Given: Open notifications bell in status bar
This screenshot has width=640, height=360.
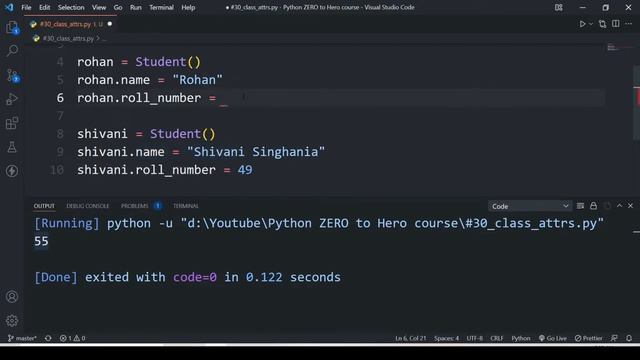Looking at the screenshot, I should point(629,338).
